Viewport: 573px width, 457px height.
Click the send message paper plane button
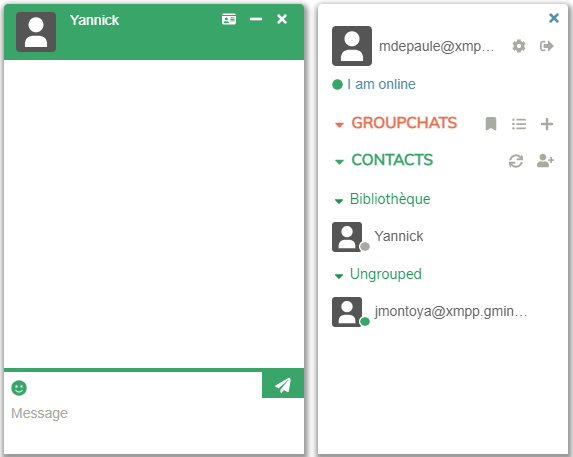[283, 385]
